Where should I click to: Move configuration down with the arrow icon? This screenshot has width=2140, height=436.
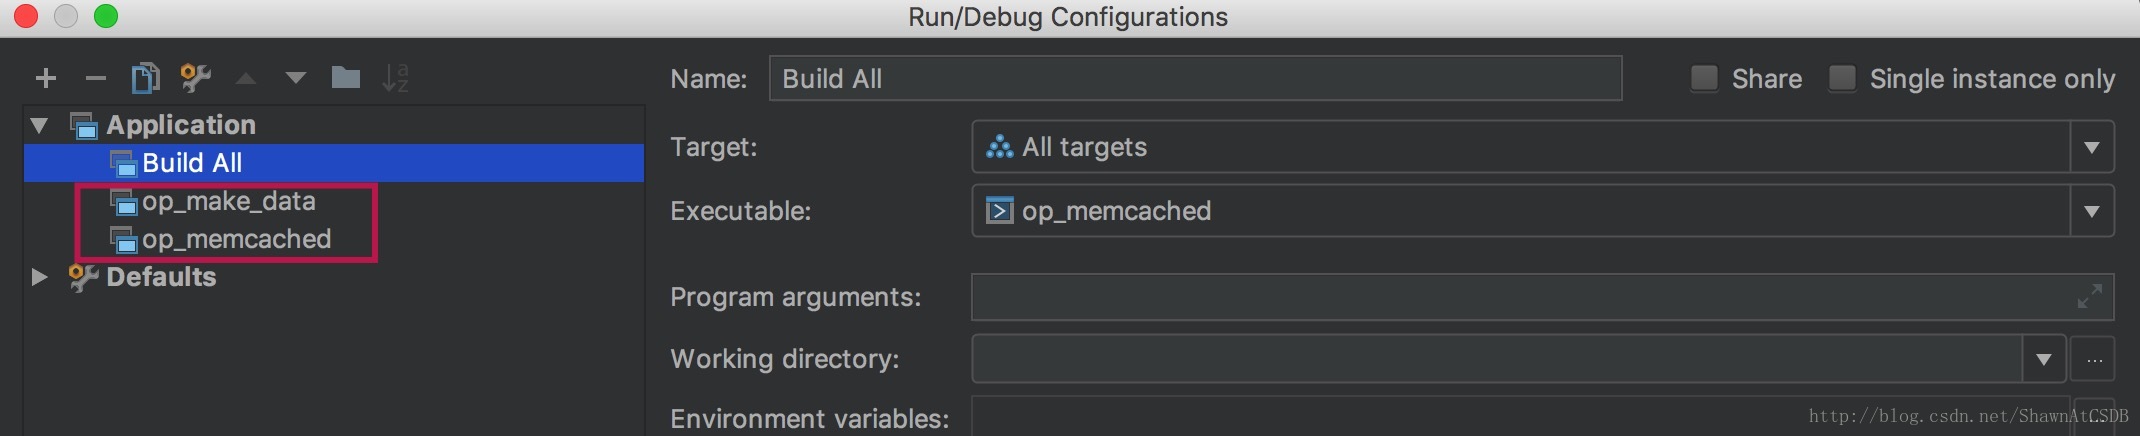click(296, 78)
